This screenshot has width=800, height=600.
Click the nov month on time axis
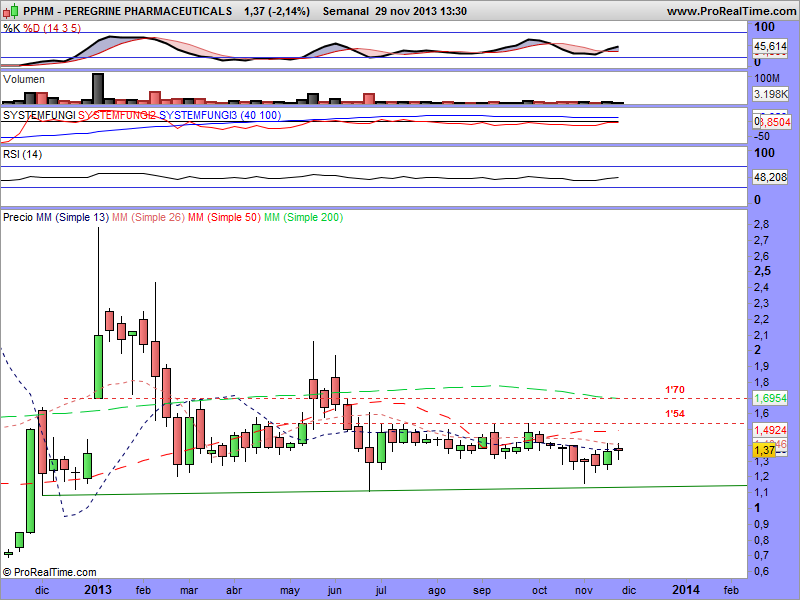click(x=584, y=590)
